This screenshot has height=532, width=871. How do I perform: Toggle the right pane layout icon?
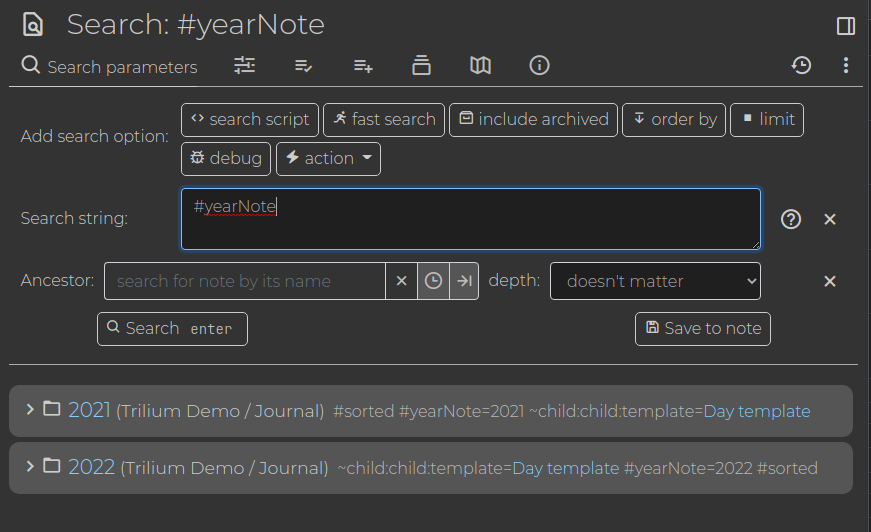846,26
